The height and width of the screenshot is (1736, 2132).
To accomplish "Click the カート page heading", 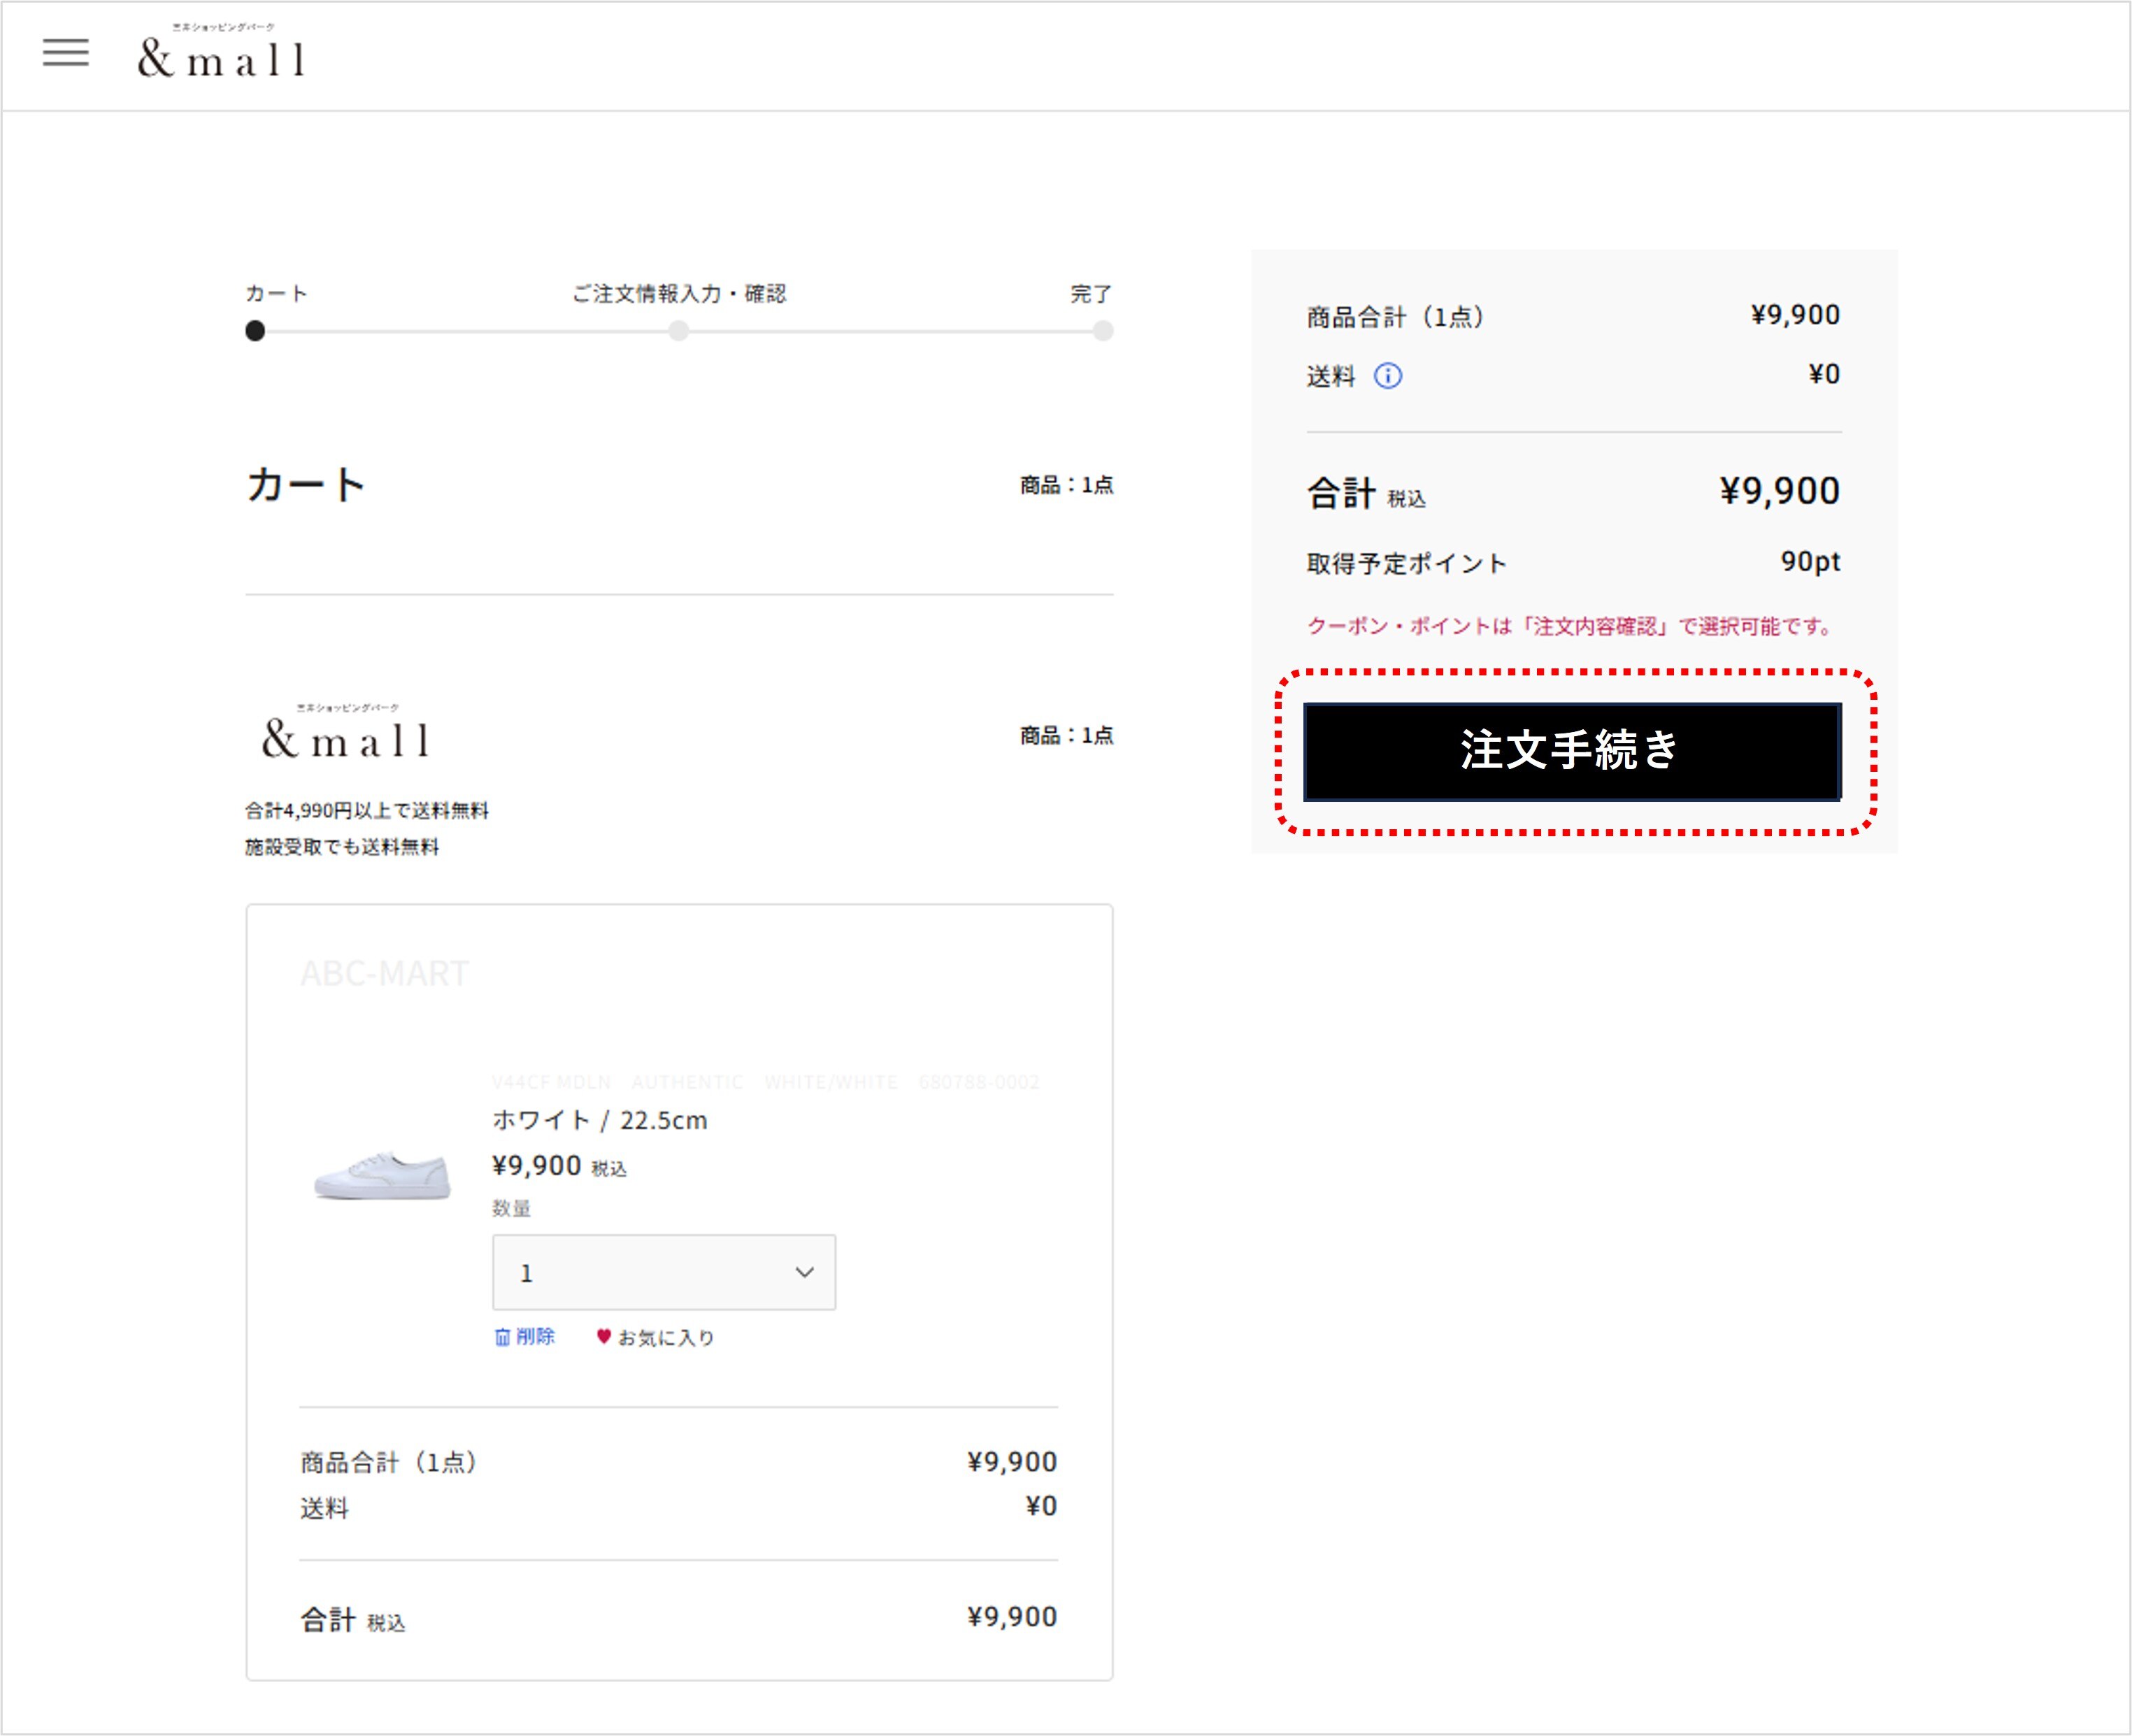I will coord(306,485).
